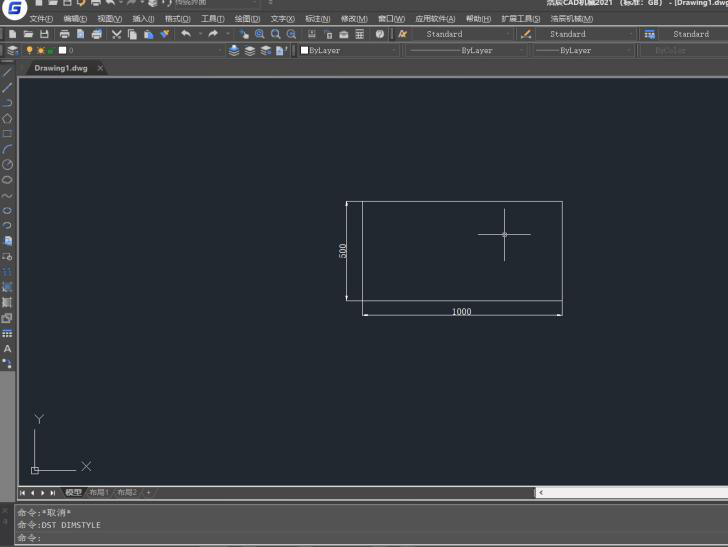Click the Save disk icon
The image size is (728, 547).
click(x=44, y=34)
